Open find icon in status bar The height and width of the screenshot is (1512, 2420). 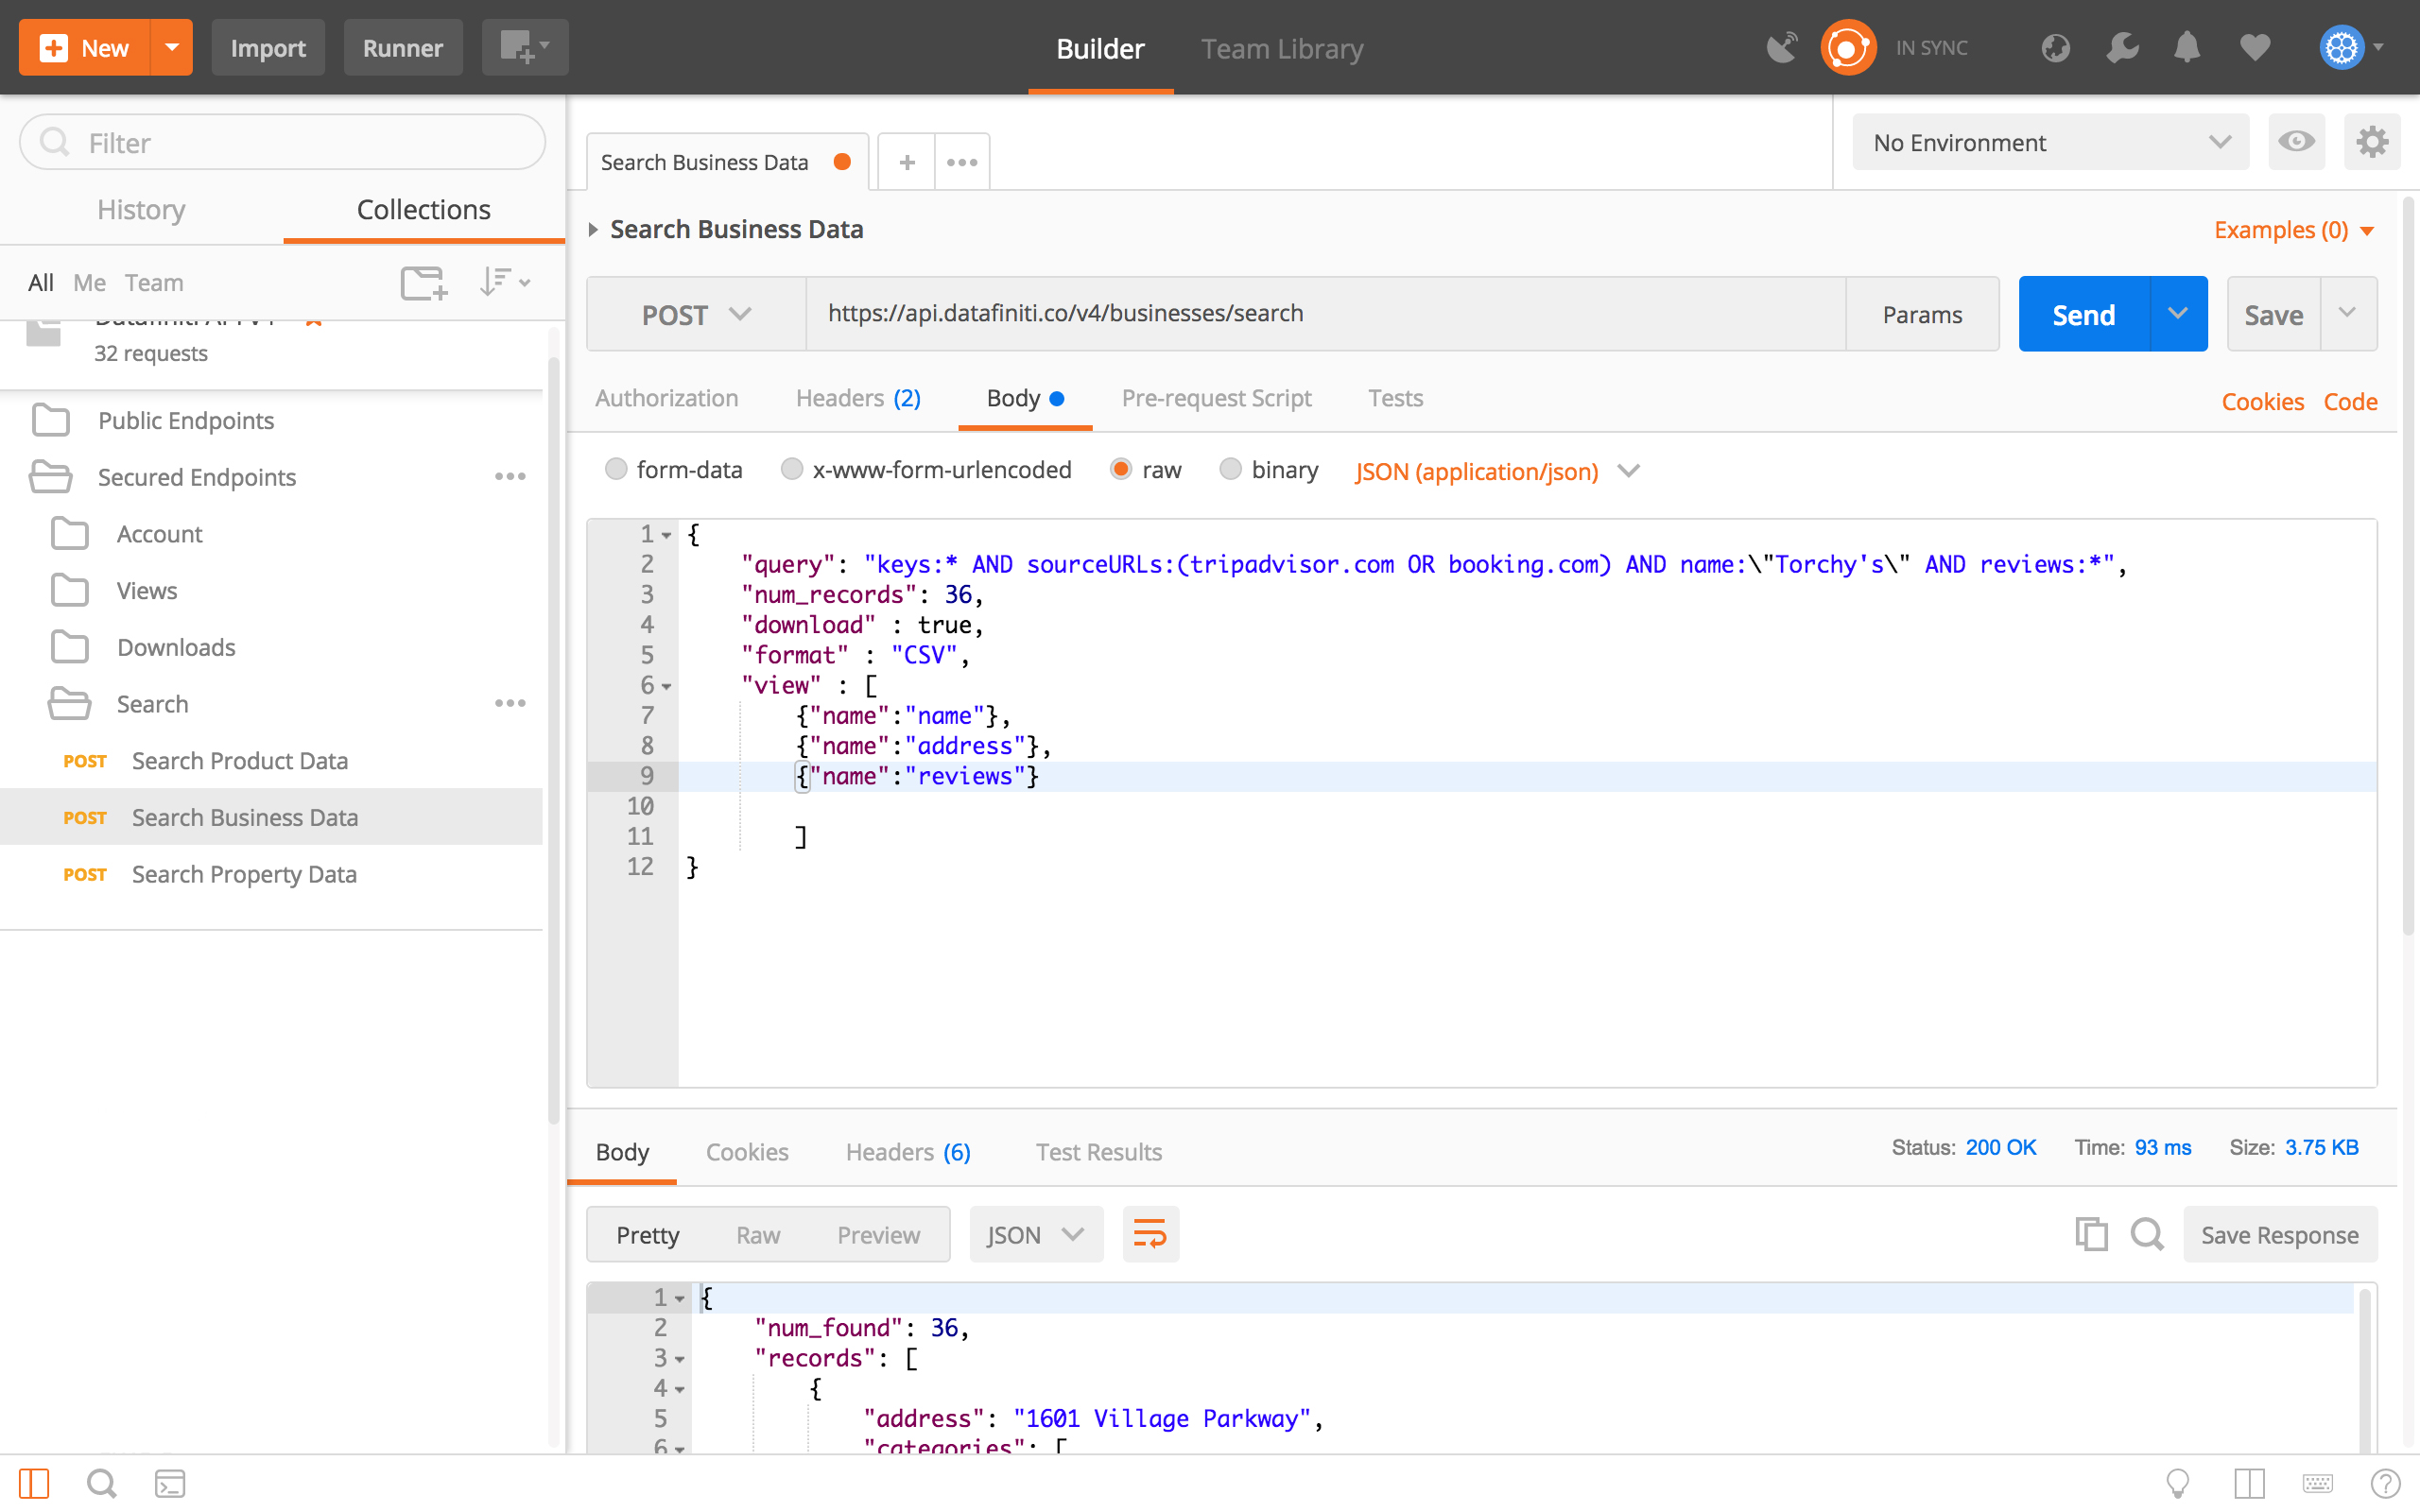(101, 1484)
